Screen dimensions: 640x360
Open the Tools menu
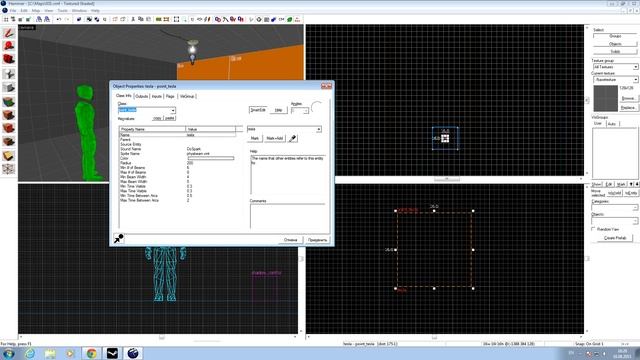coord(62,11)
